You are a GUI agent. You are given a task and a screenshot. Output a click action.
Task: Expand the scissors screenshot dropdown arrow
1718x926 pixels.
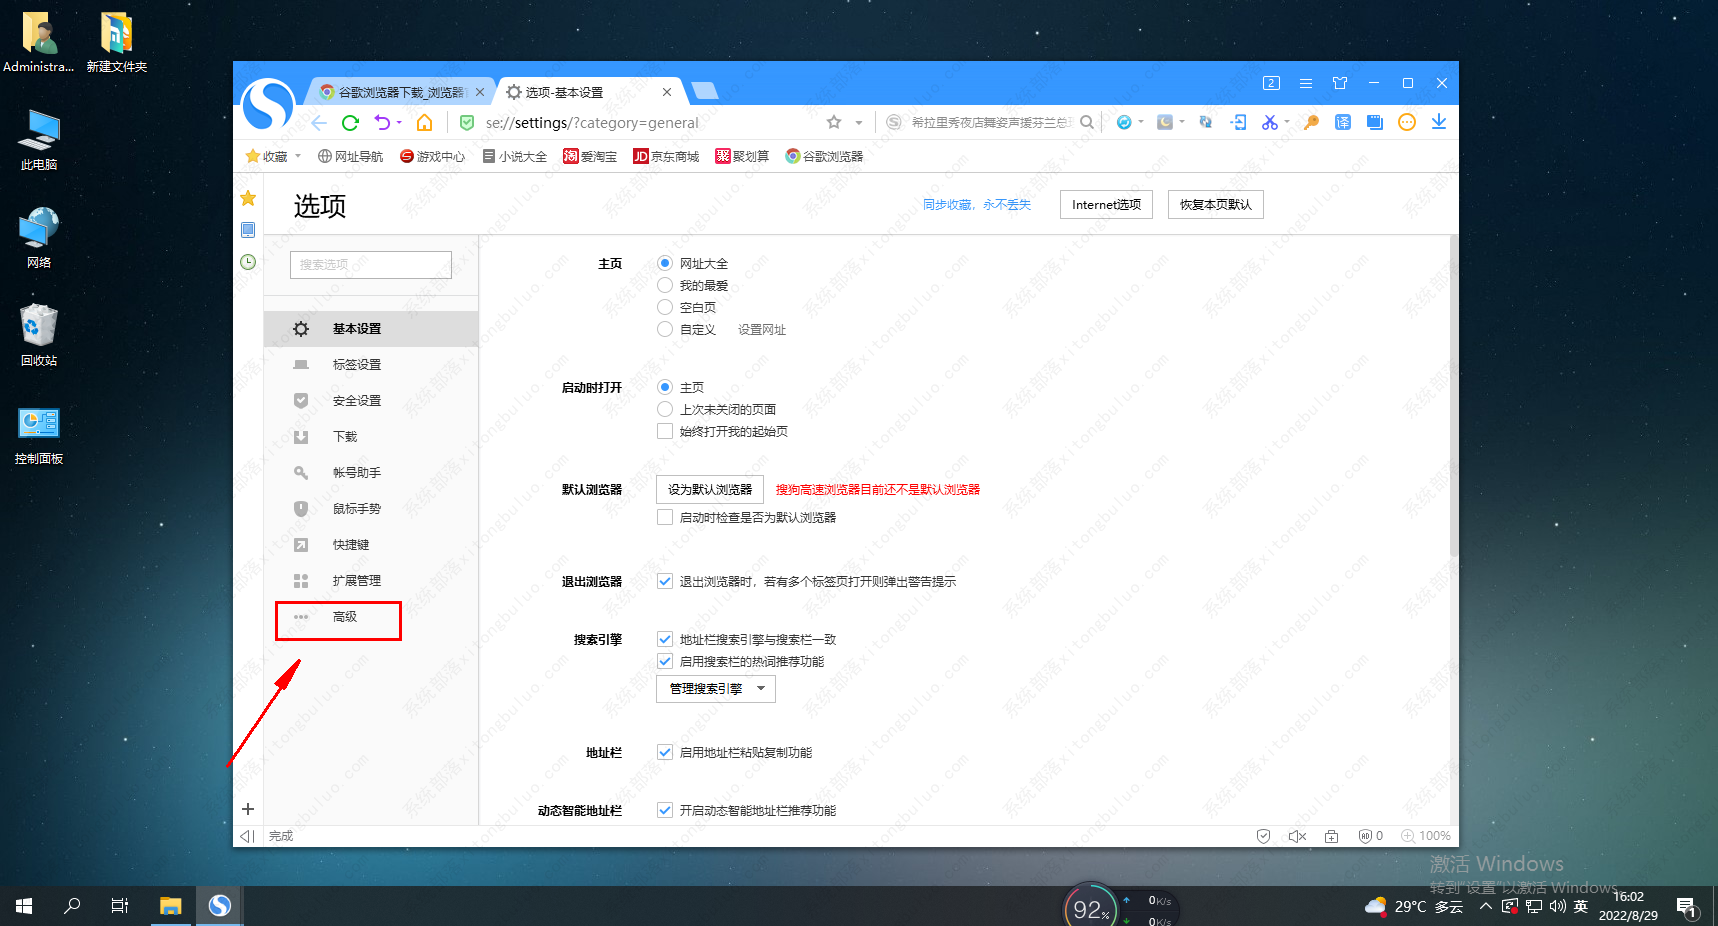1287,122
